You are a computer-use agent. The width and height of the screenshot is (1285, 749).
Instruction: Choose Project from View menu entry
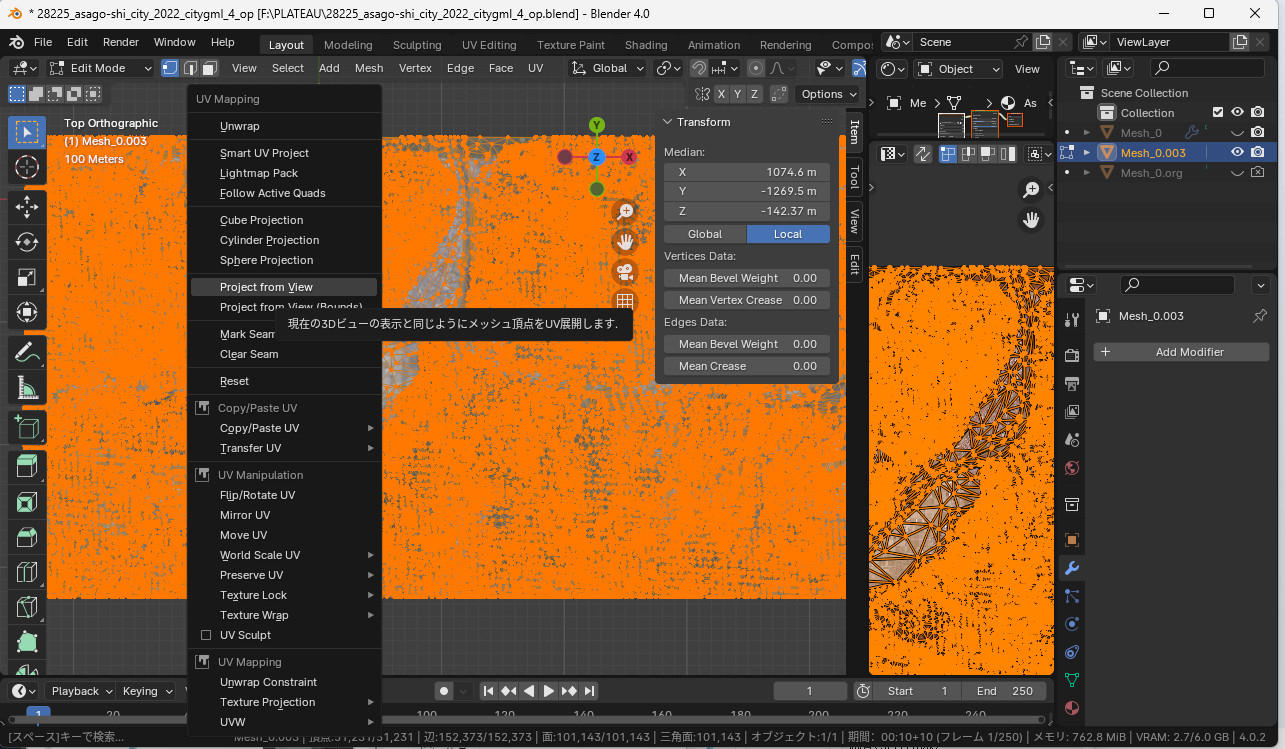(x=266, y=287)
